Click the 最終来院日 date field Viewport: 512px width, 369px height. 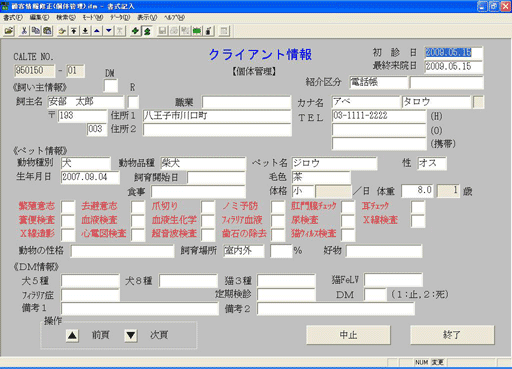453,67
